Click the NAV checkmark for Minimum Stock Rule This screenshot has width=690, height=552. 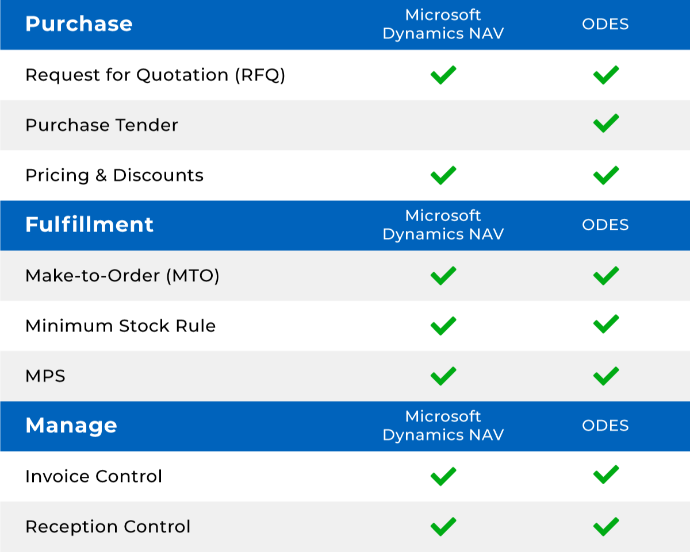tap(443, 326)
